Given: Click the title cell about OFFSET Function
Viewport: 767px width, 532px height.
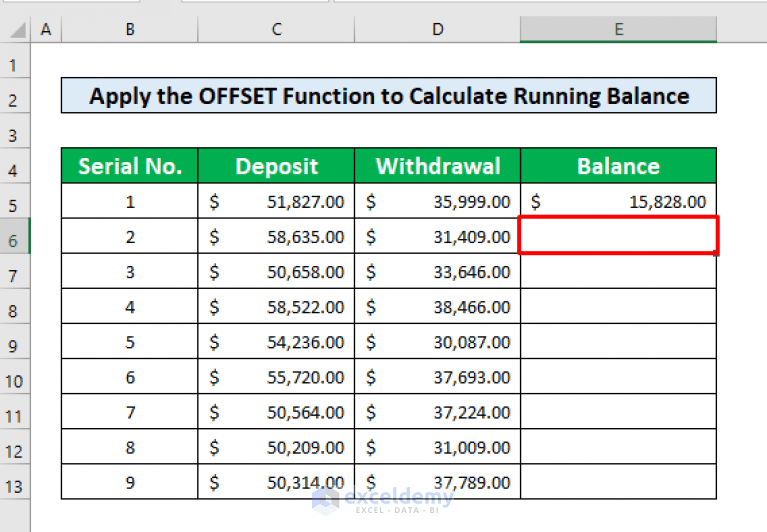Looking at the screenshot, I should (389, 95).
